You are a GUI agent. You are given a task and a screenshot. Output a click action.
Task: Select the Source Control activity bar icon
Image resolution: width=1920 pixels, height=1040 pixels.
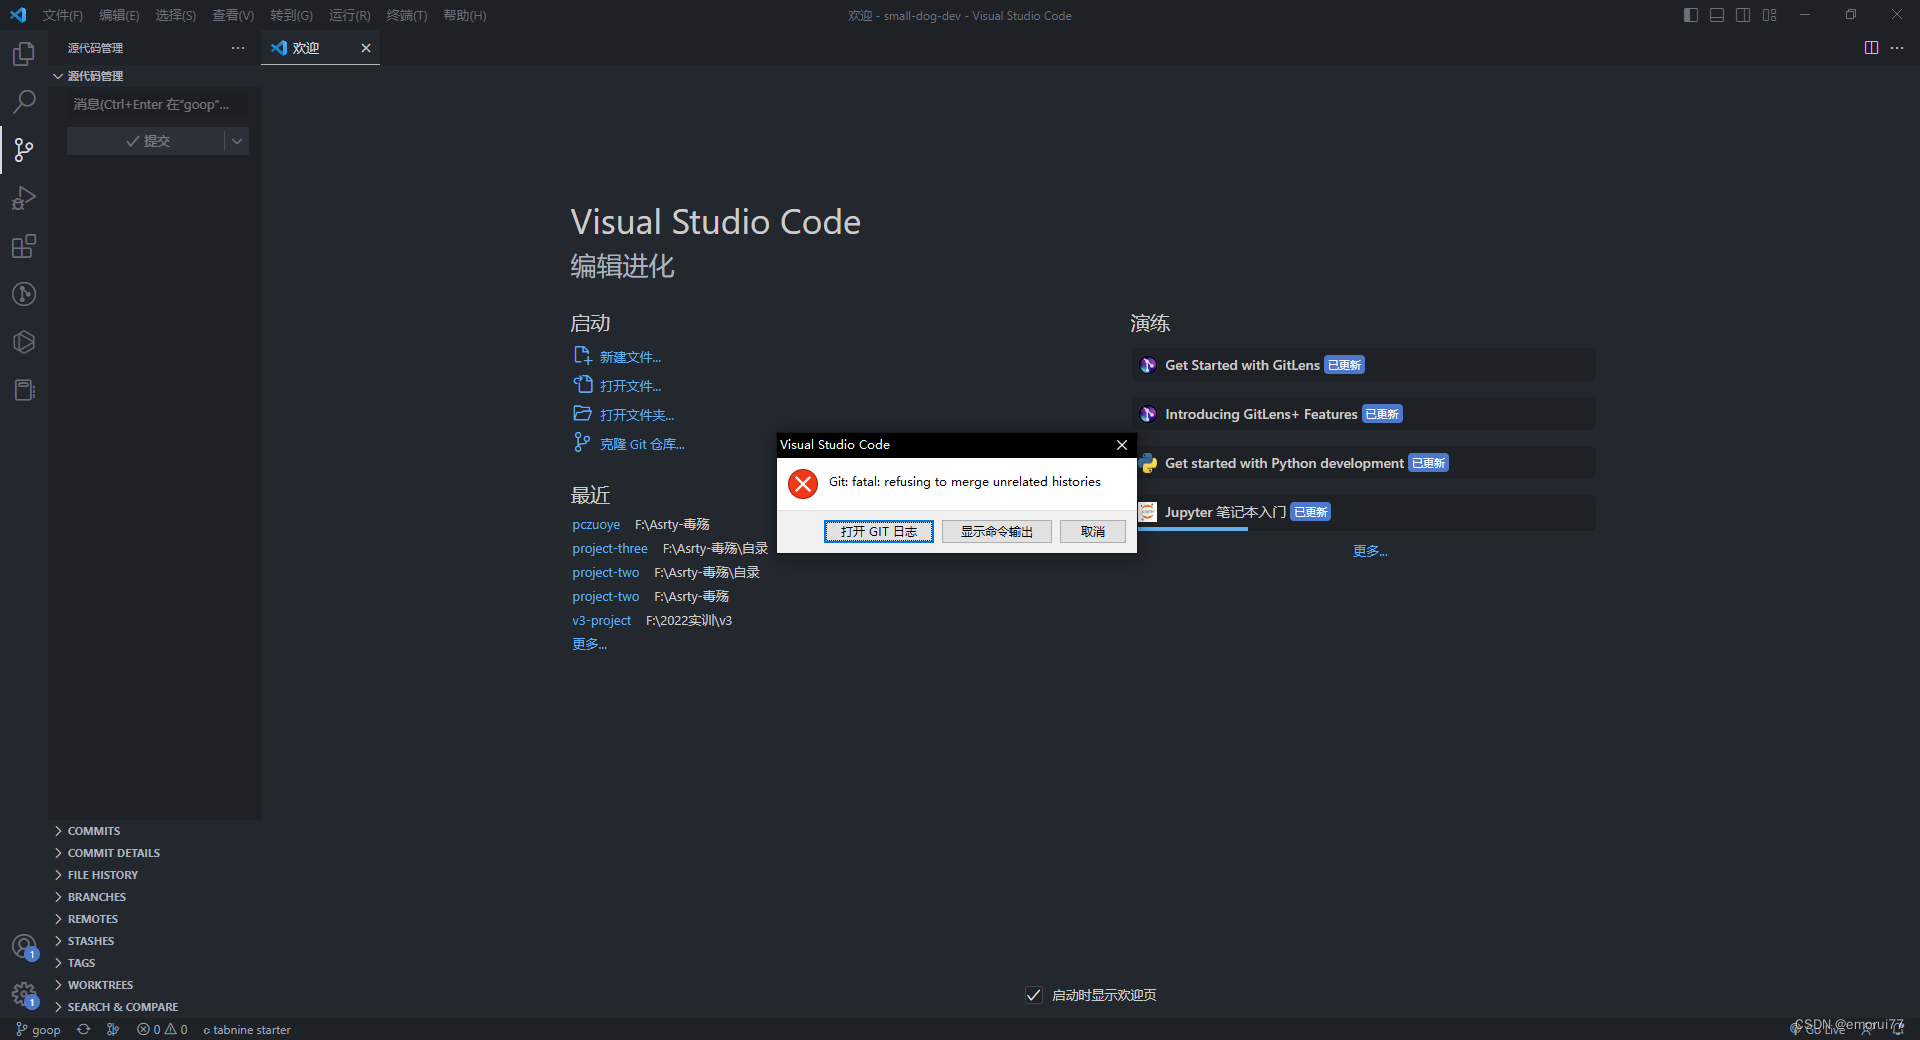pos(24,150)
